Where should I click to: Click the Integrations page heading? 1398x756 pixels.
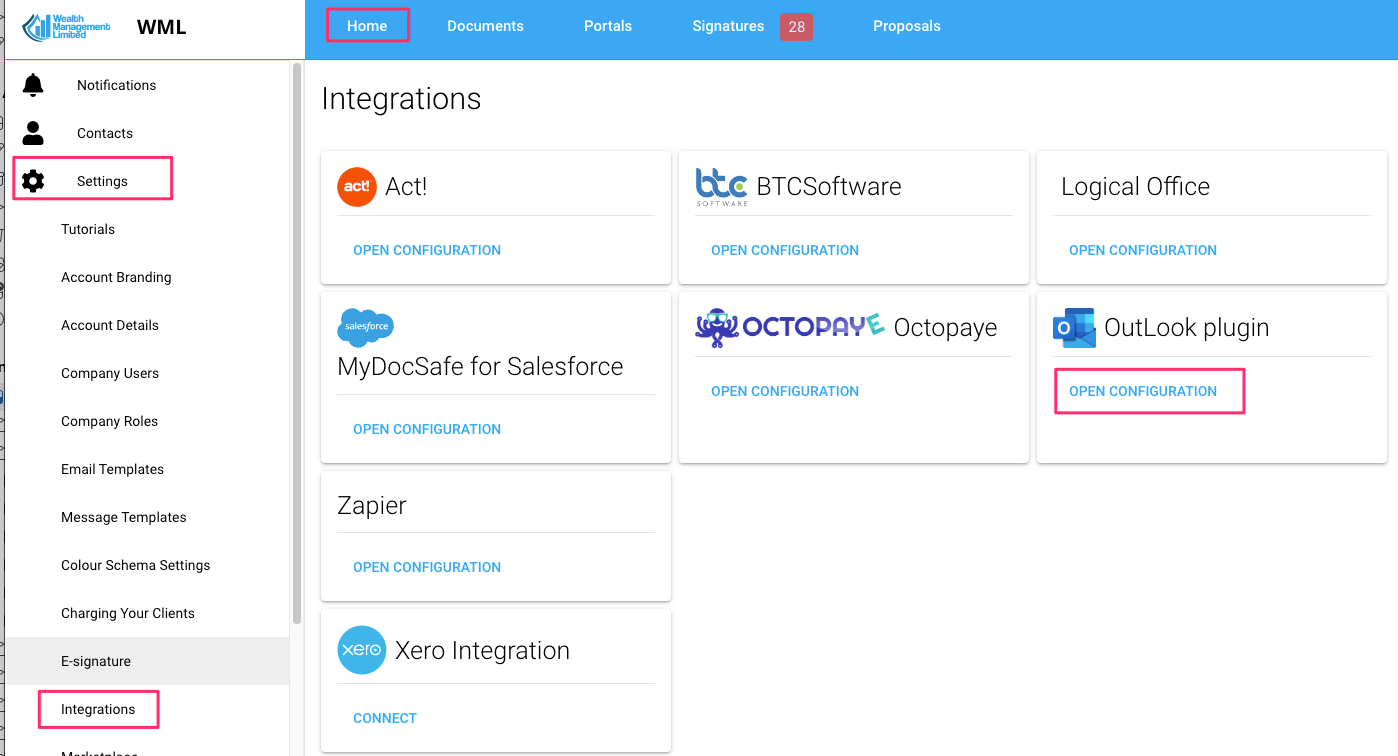pos(401,99)
